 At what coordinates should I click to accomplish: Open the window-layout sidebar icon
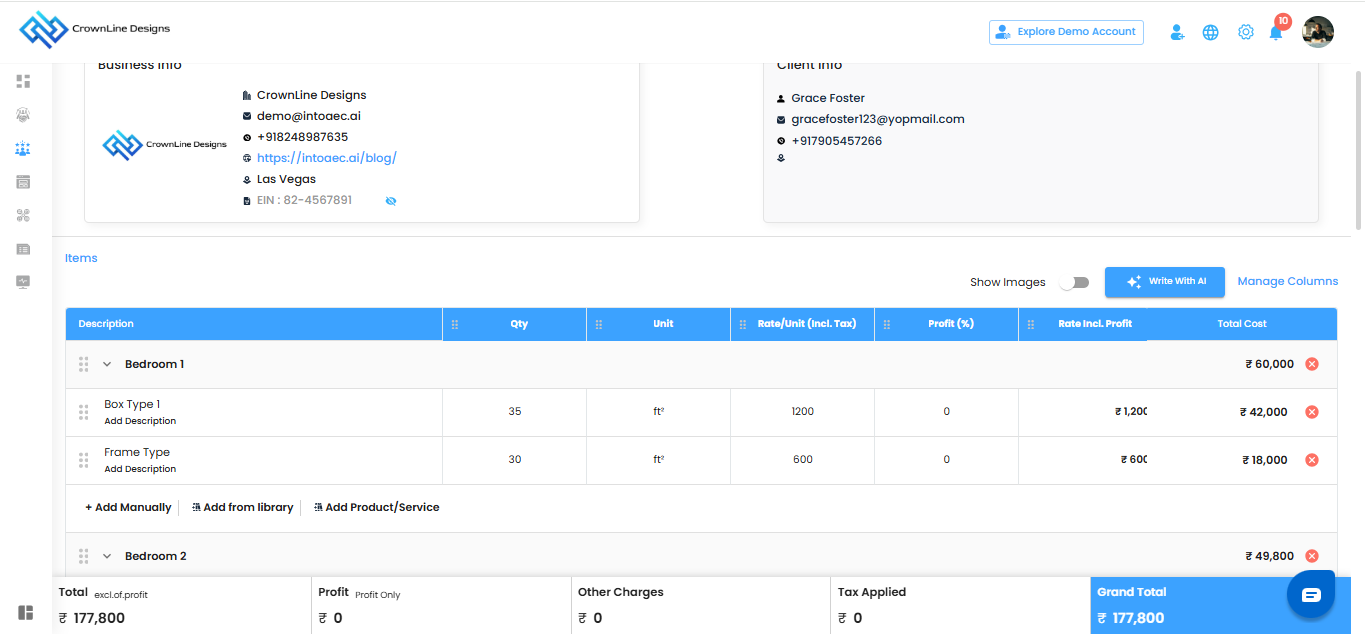[x=23, y=182]
